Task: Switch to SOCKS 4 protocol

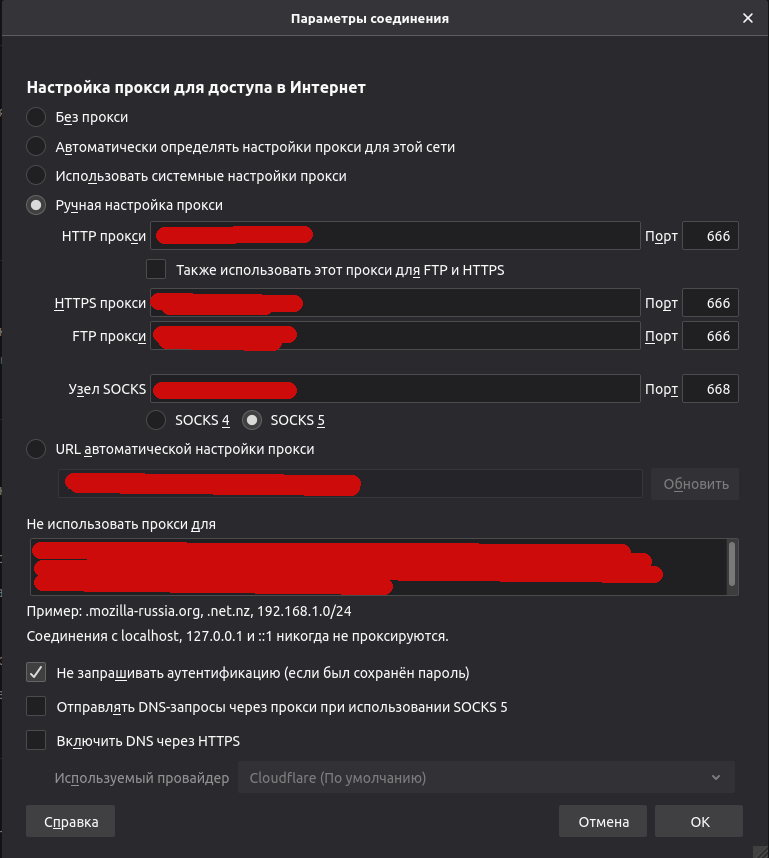Action: 156,420
